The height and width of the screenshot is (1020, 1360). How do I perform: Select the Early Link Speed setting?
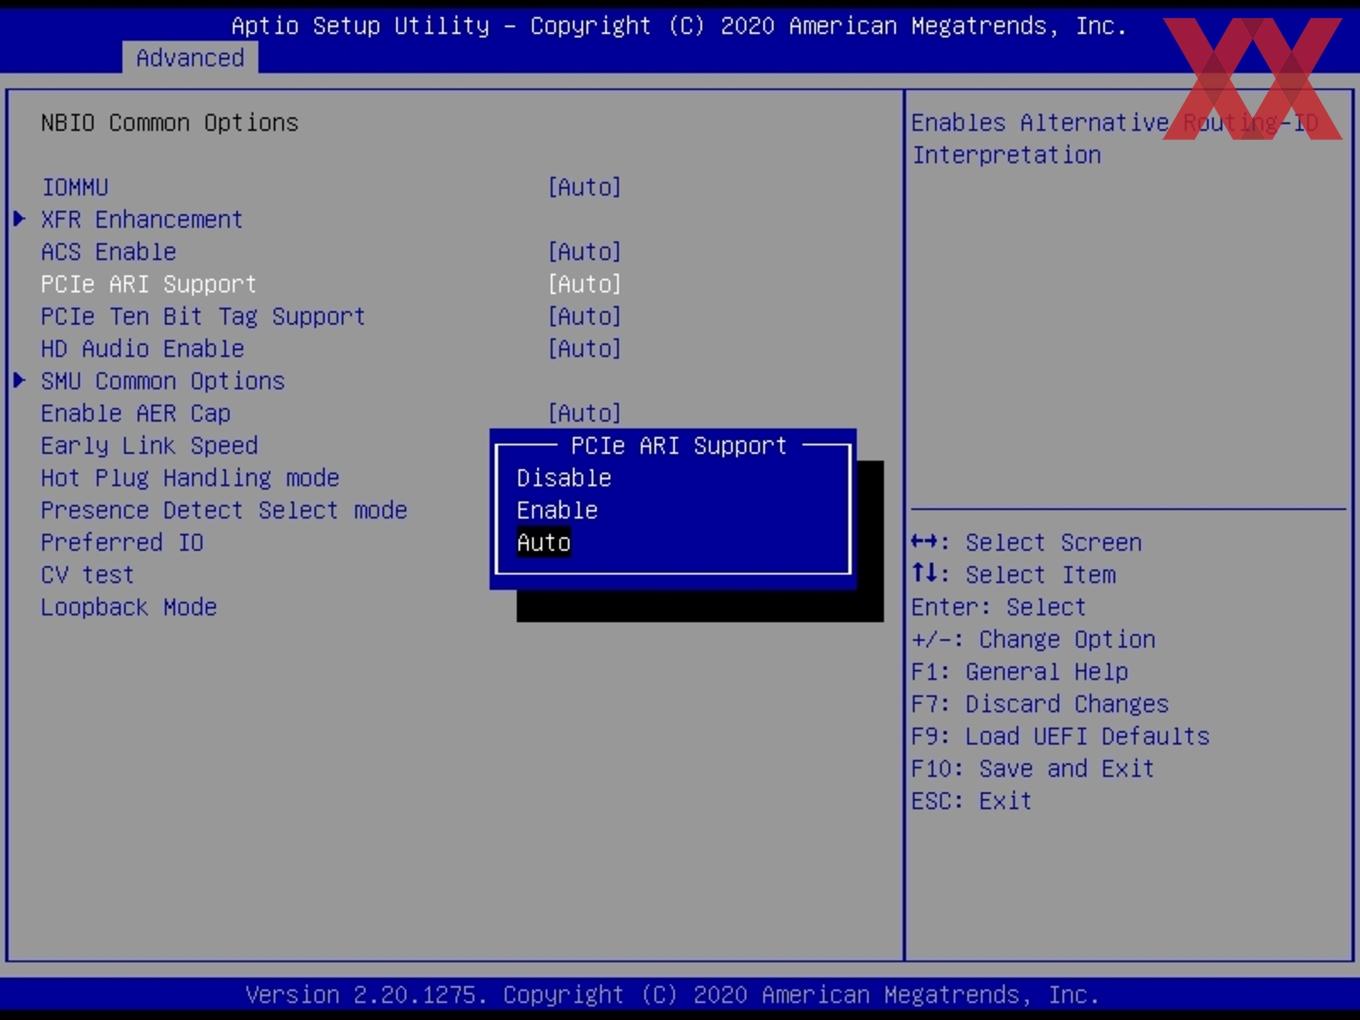coord(150,446)
